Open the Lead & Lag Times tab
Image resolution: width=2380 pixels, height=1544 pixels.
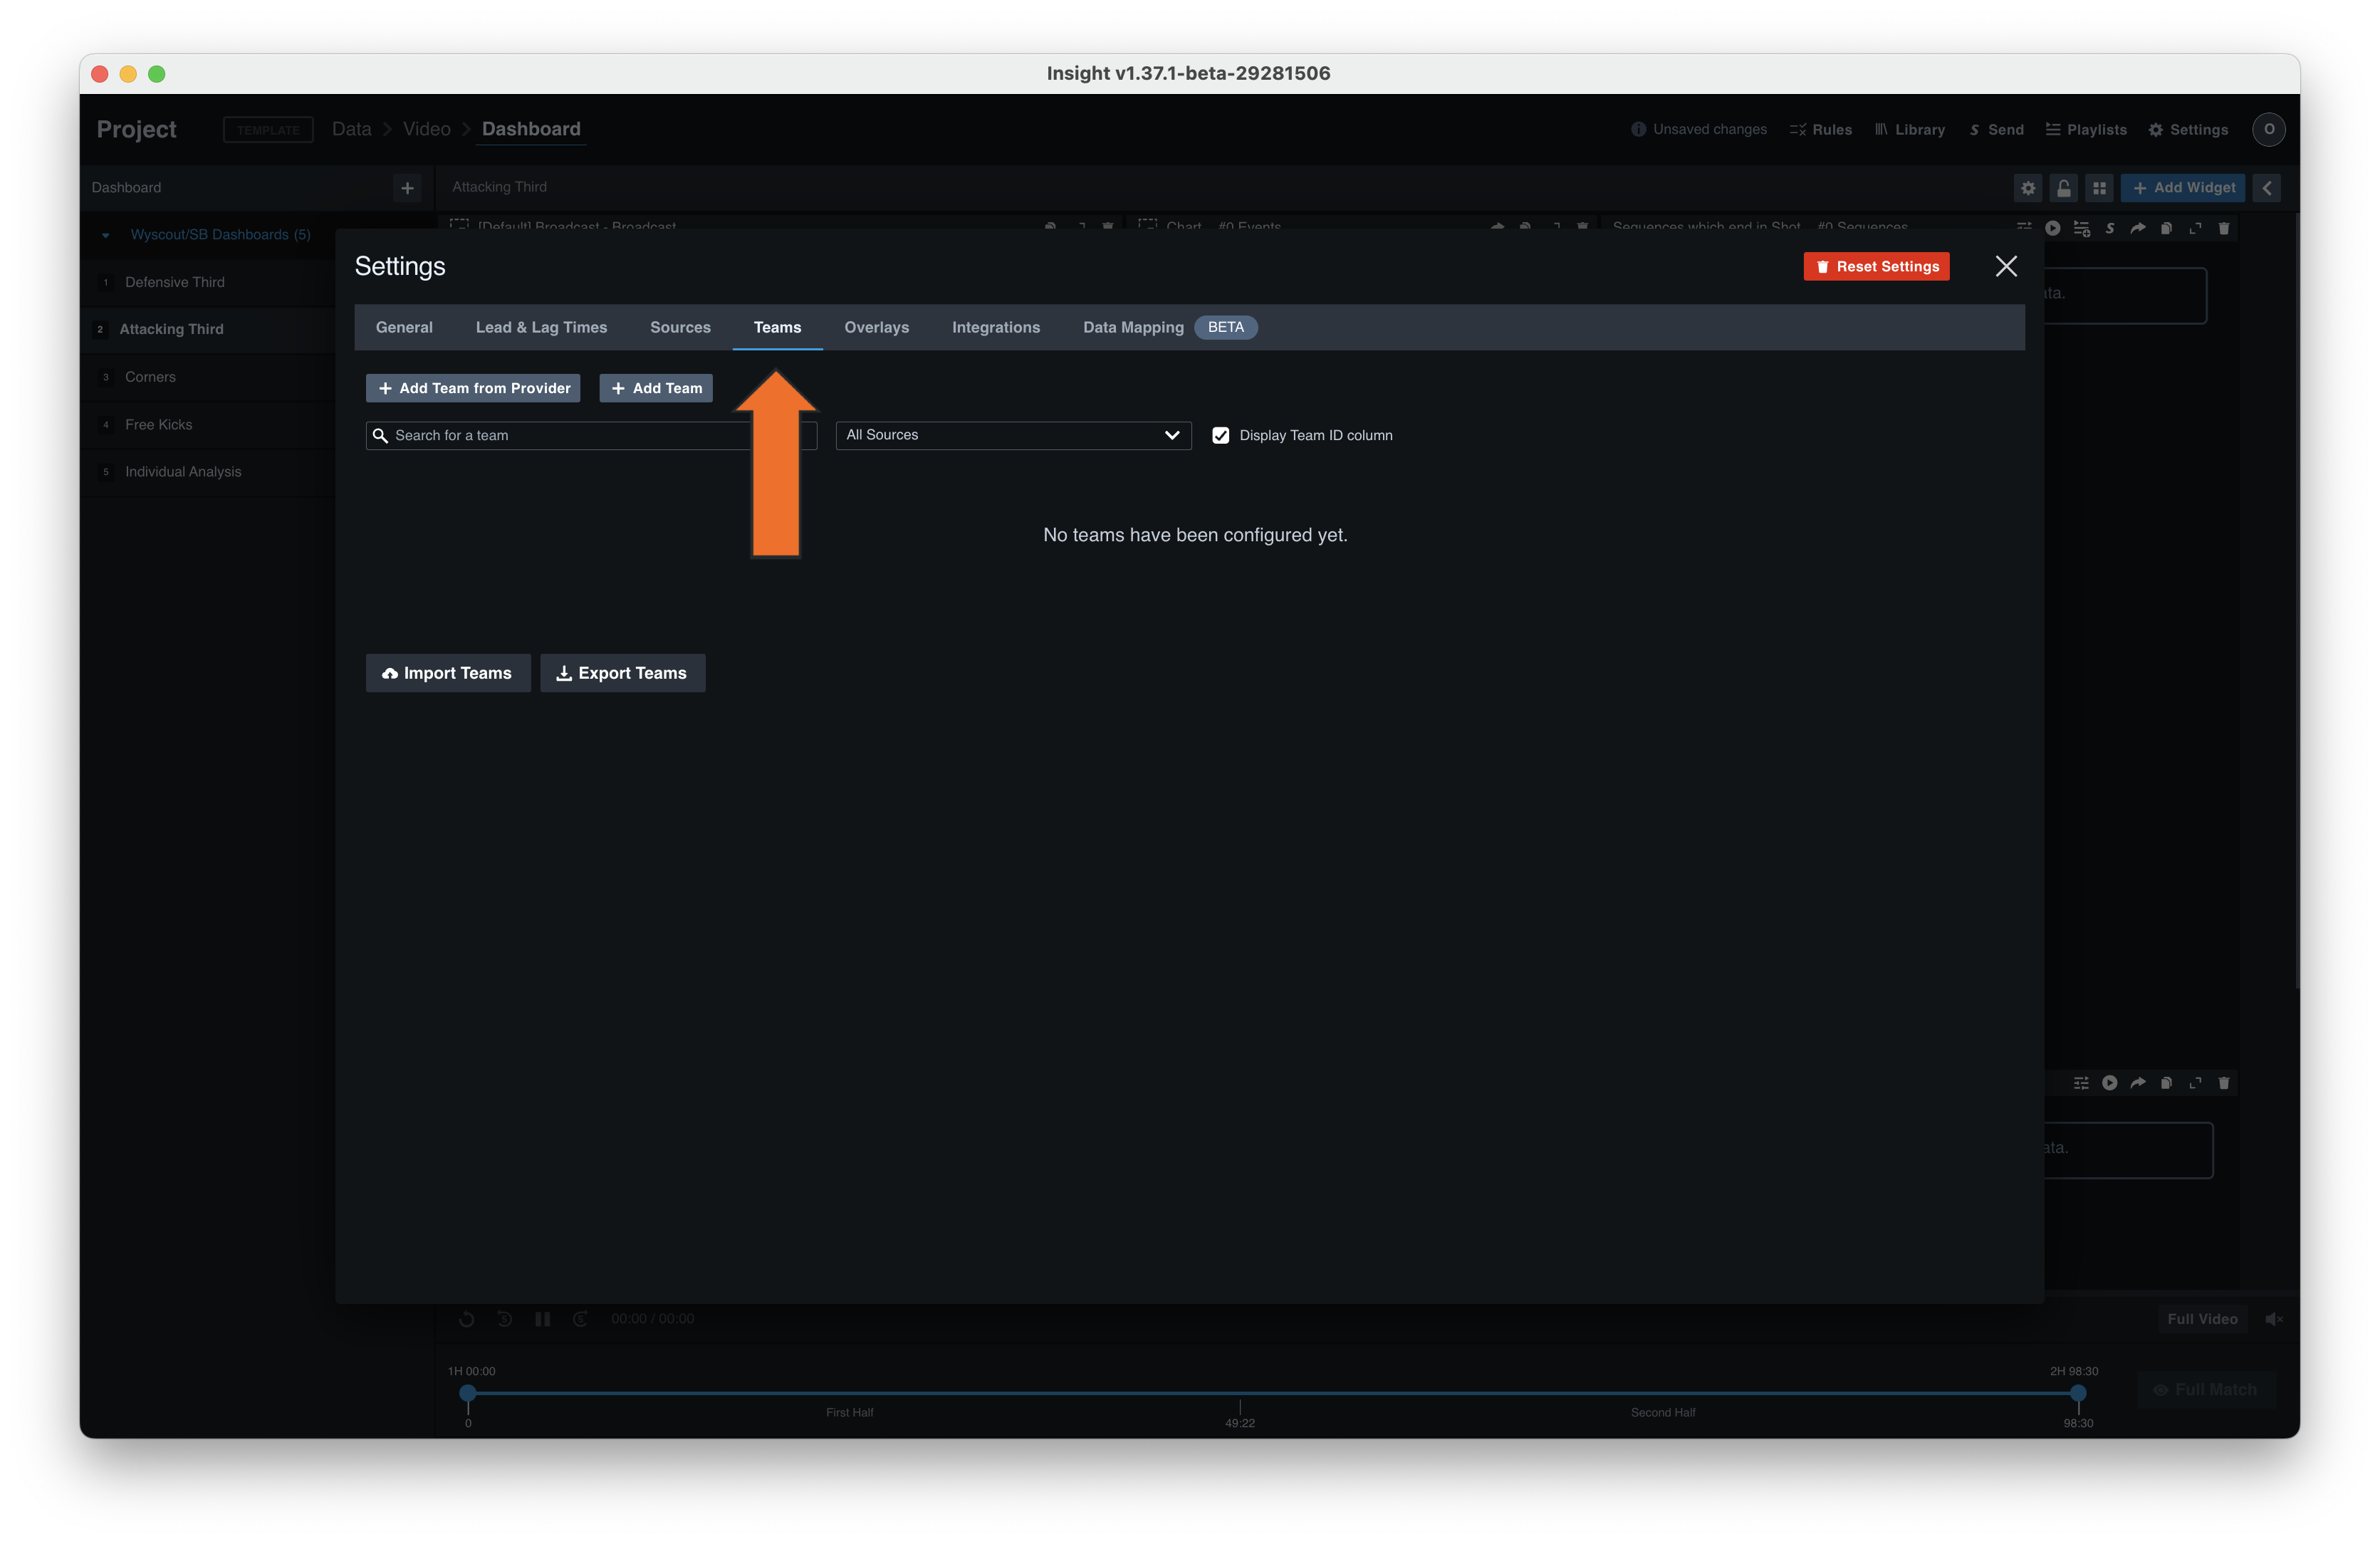pos(541,327)
